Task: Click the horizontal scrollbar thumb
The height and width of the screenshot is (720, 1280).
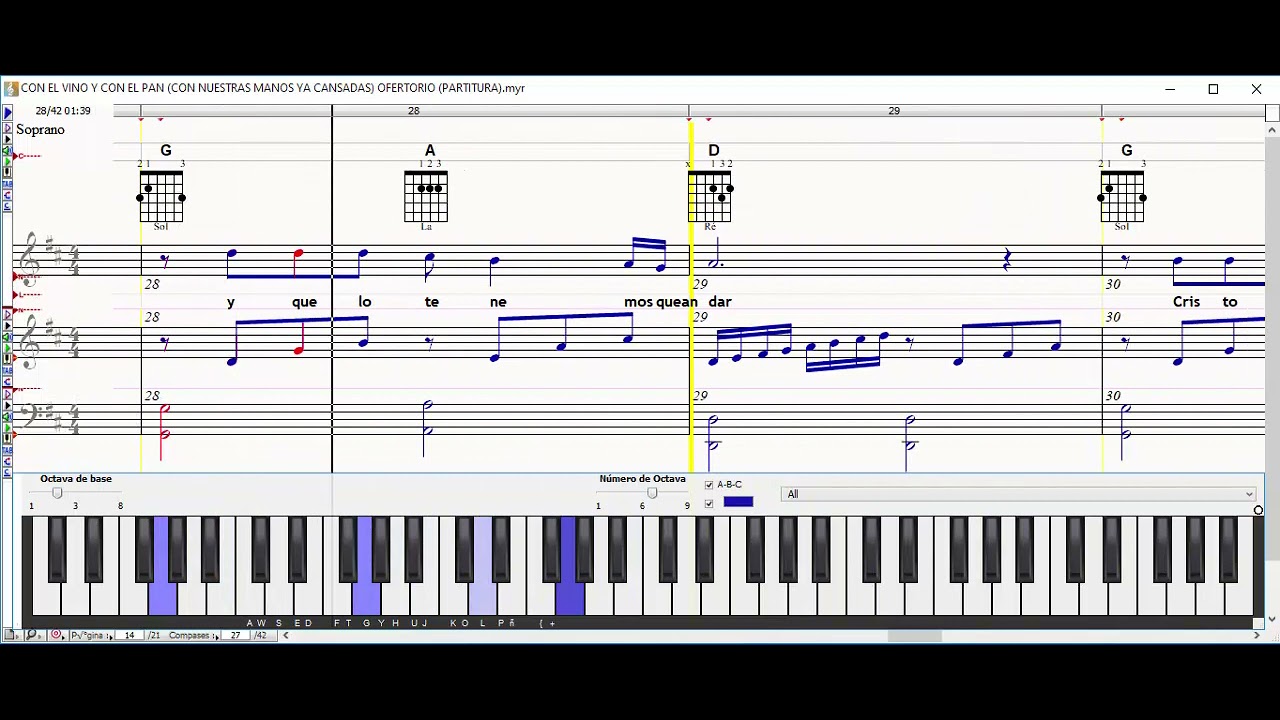Action: coord(914,635)
